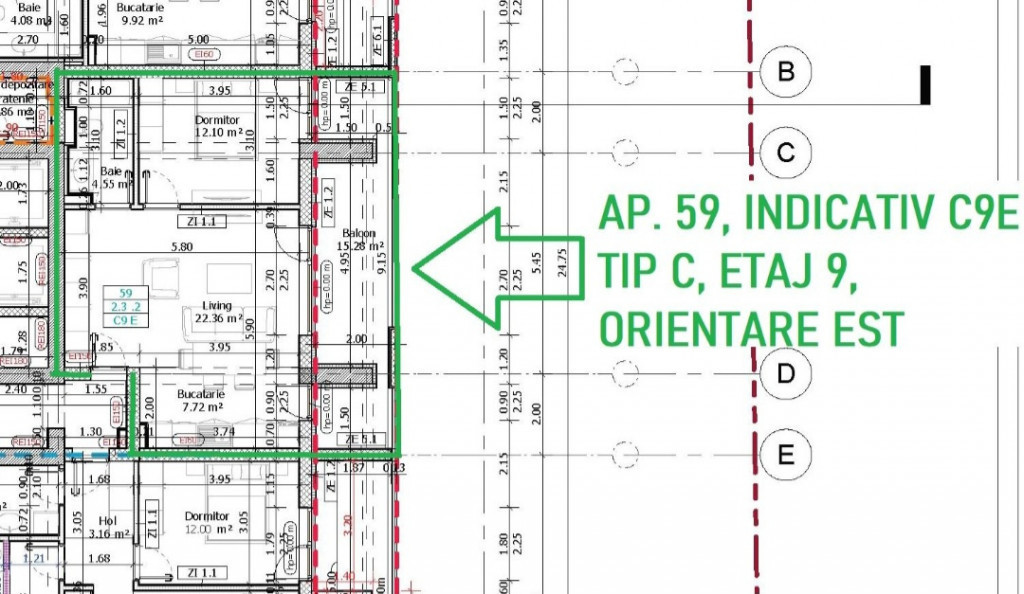Select the vertical '5.45' dimension
Viewport: 1024px width, 594px height.
click(537, 263)
